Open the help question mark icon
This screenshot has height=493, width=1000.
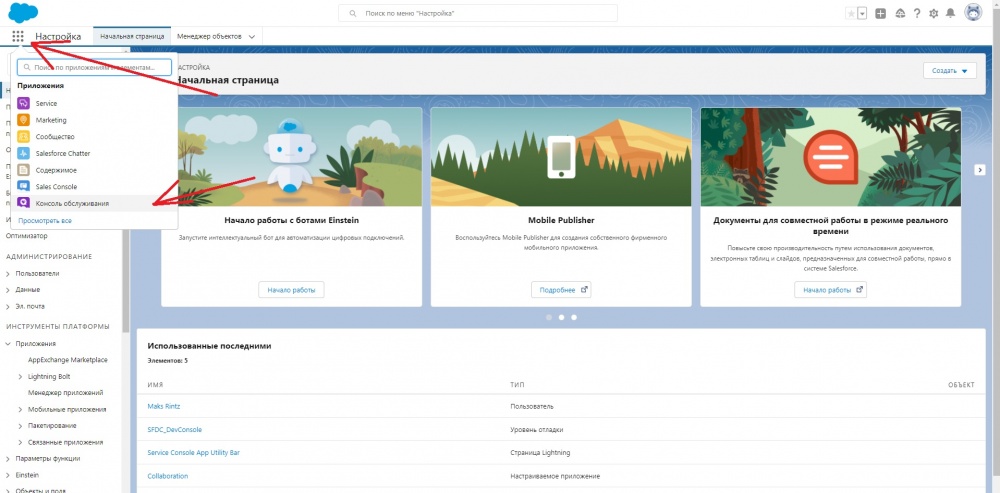coord(917,13)
